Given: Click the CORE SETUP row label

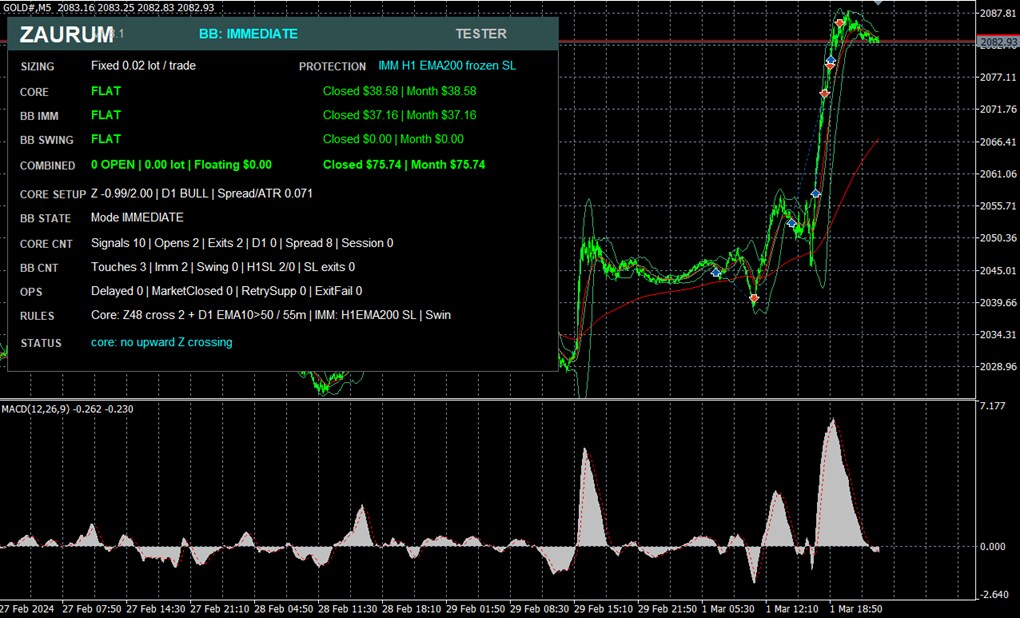Looking at the screenshot, I should click(53, 195).
